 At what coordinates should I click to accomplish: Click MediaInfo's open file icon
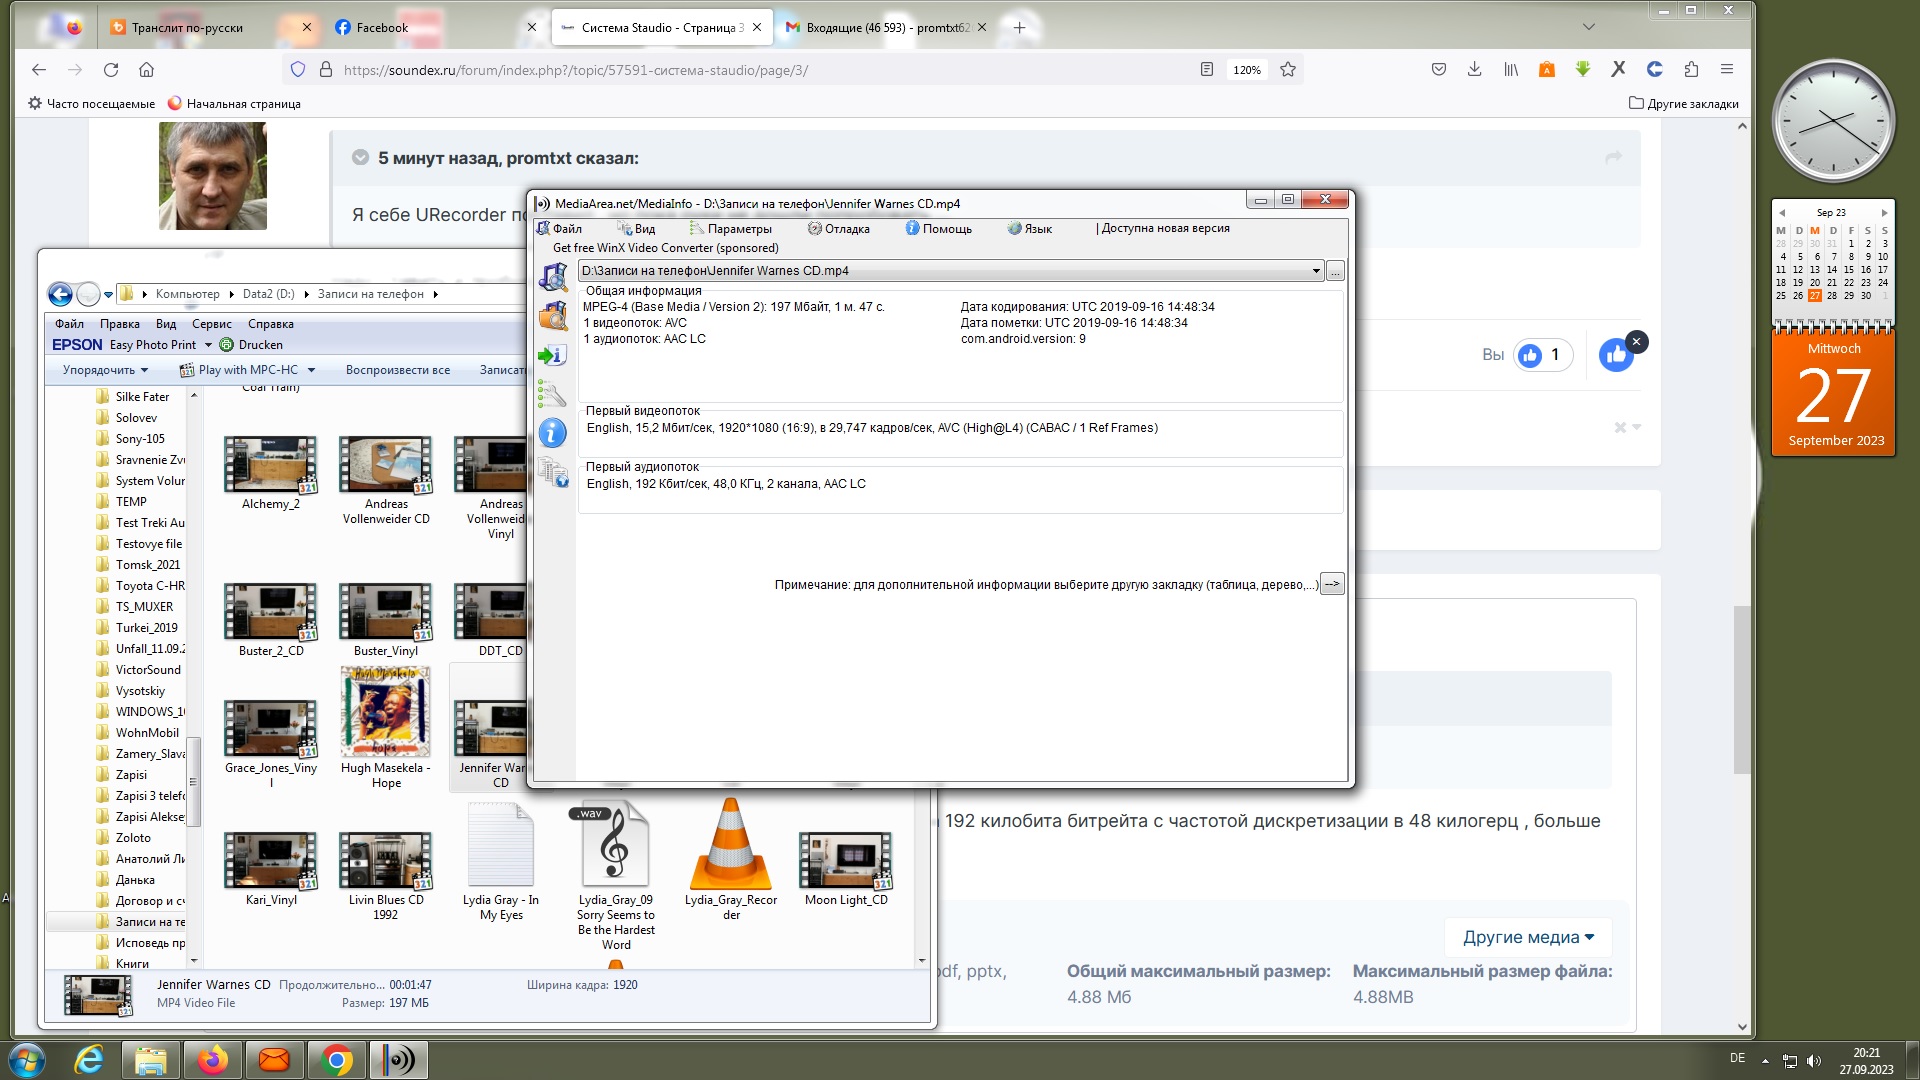pos(553,277)
